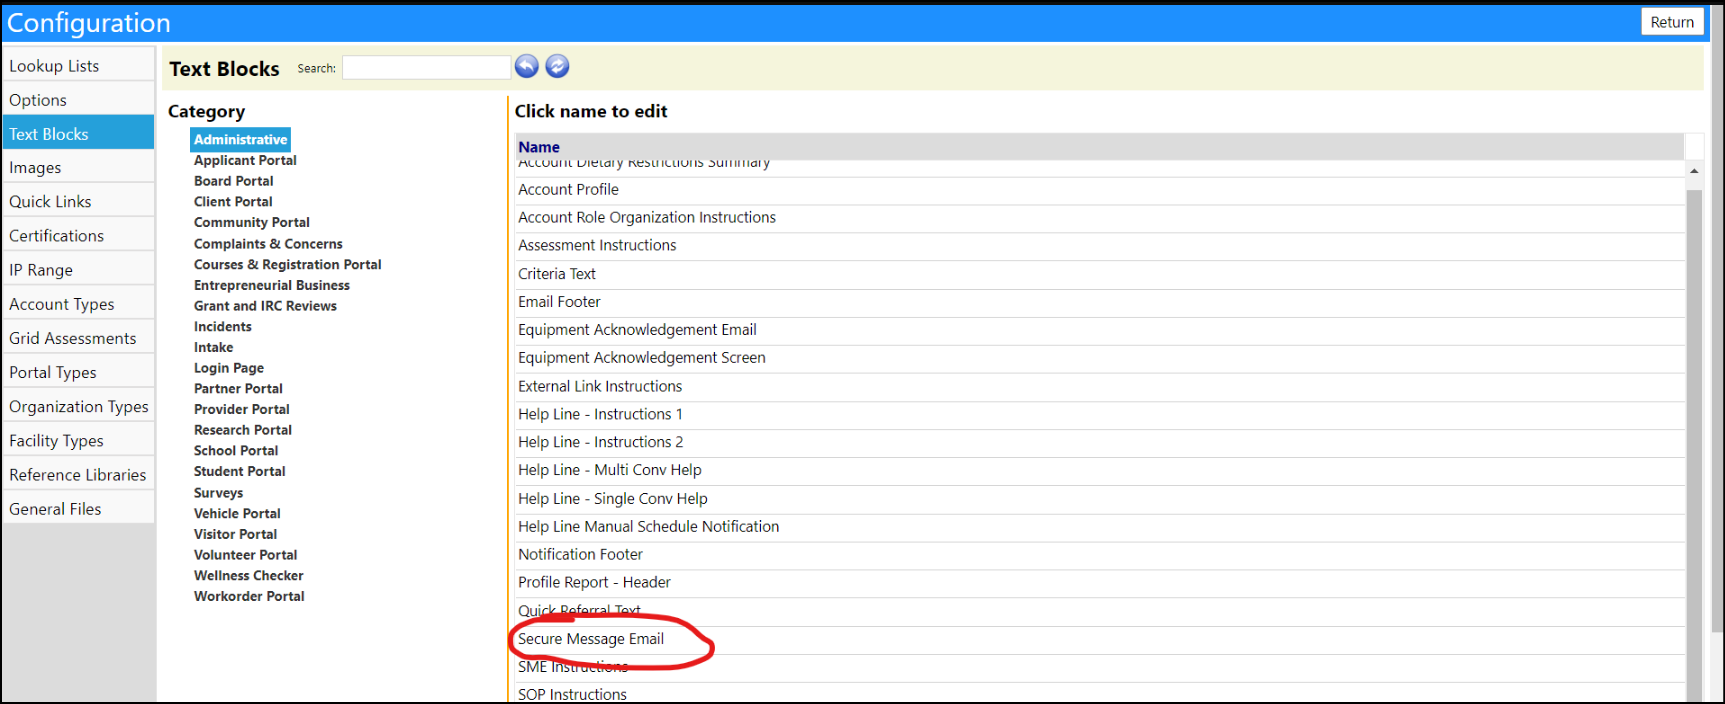Open Certifications sidebar item

coord(78,236)
